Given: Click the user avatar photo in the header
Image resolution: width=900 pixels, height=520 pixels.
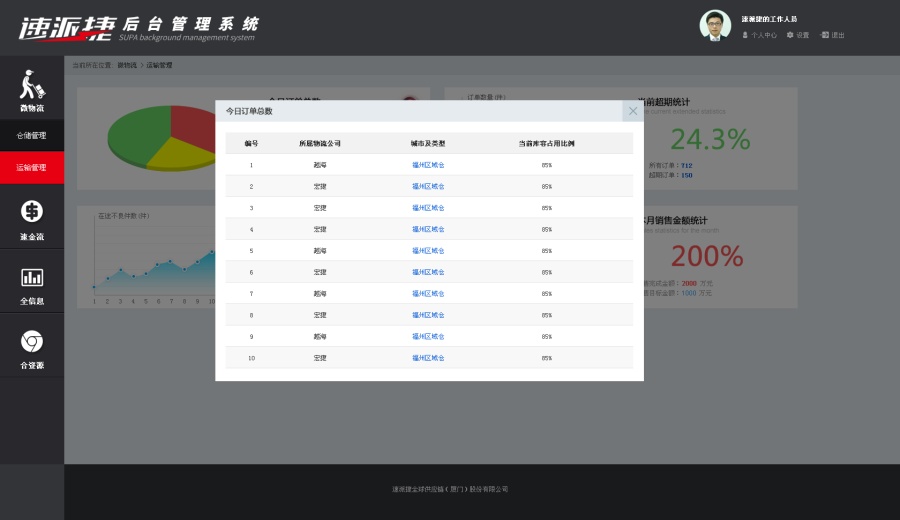Looking at the screenshot, I should (x=715, y=26).
